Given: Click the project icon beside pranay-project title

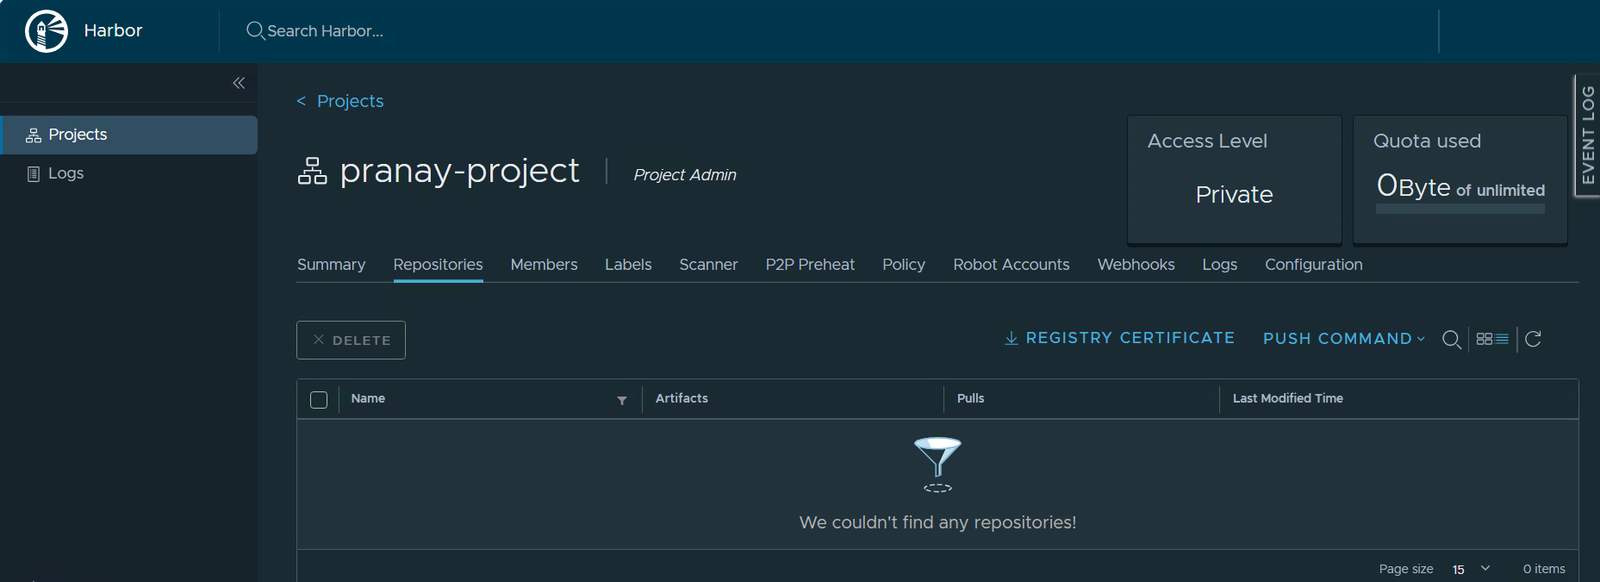Looking at the screenshot, I should [x=312, y=171].
